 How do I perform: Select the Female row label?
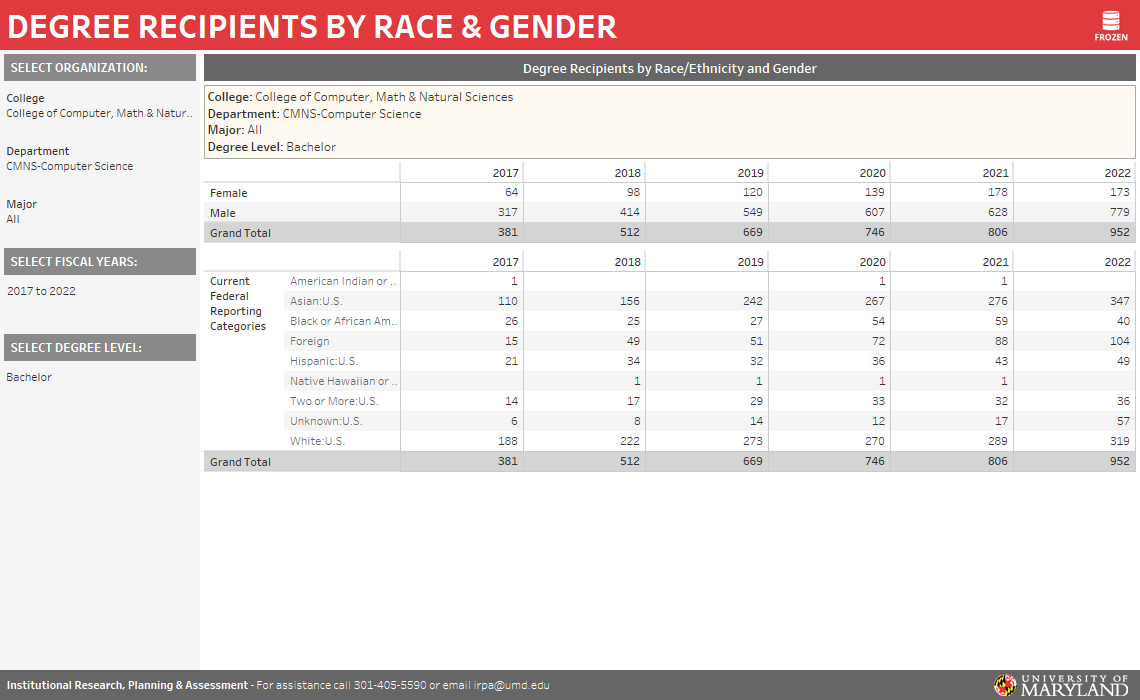pos(229,193)
